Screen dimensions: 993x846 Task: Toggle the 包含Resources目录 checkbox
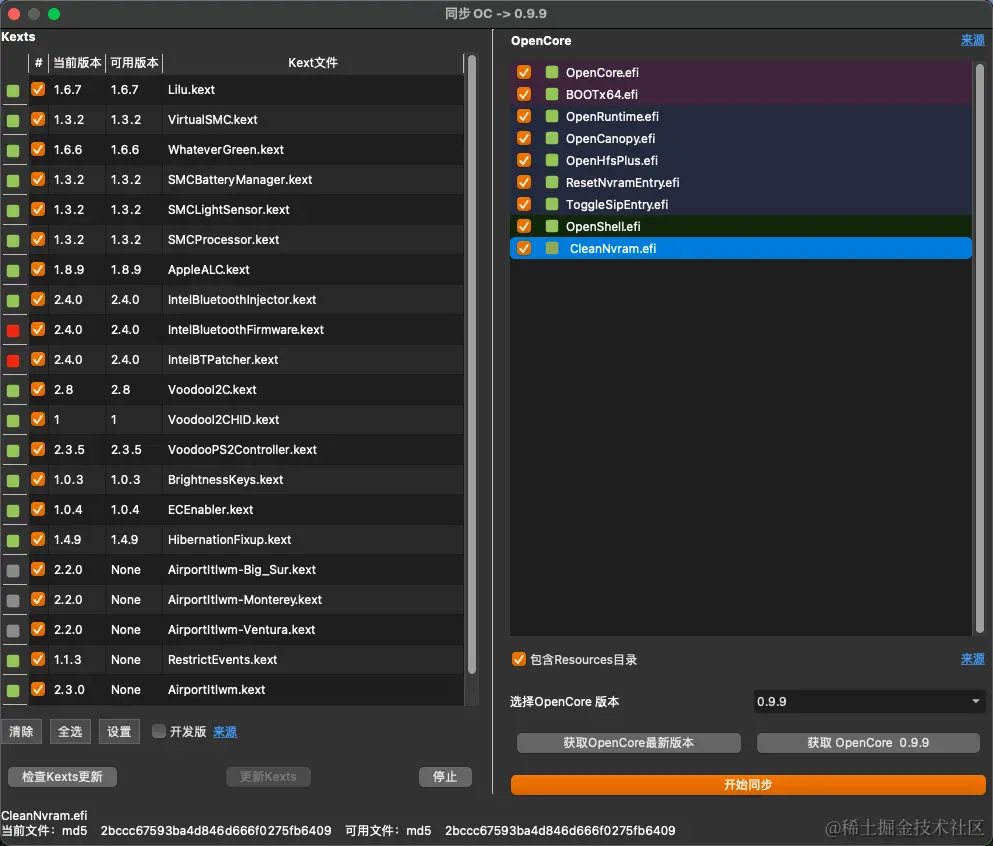coord(519,659)
